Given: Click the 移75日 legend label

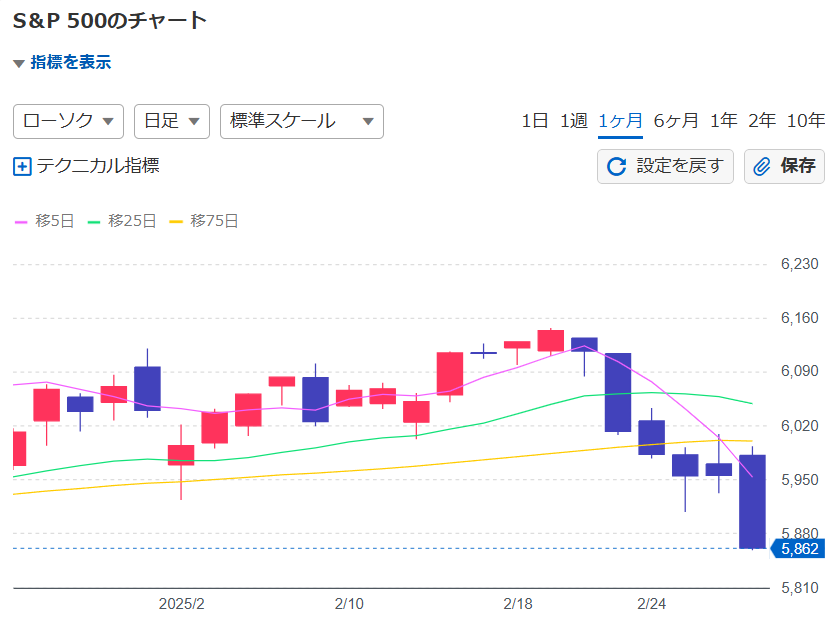Looking at the screenshot, I should [x=214, y=221].
